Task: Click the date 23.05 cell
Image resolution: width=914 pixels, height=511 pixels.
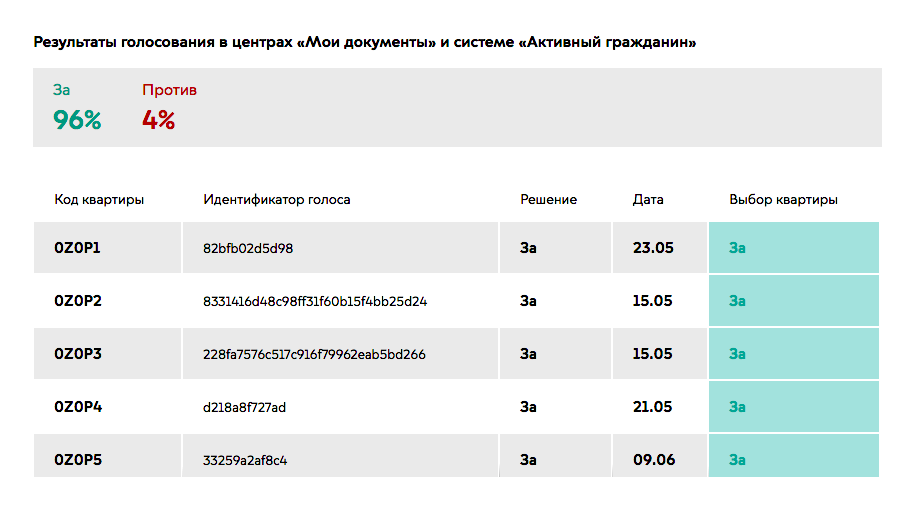Action: click(x=659, y=248)
